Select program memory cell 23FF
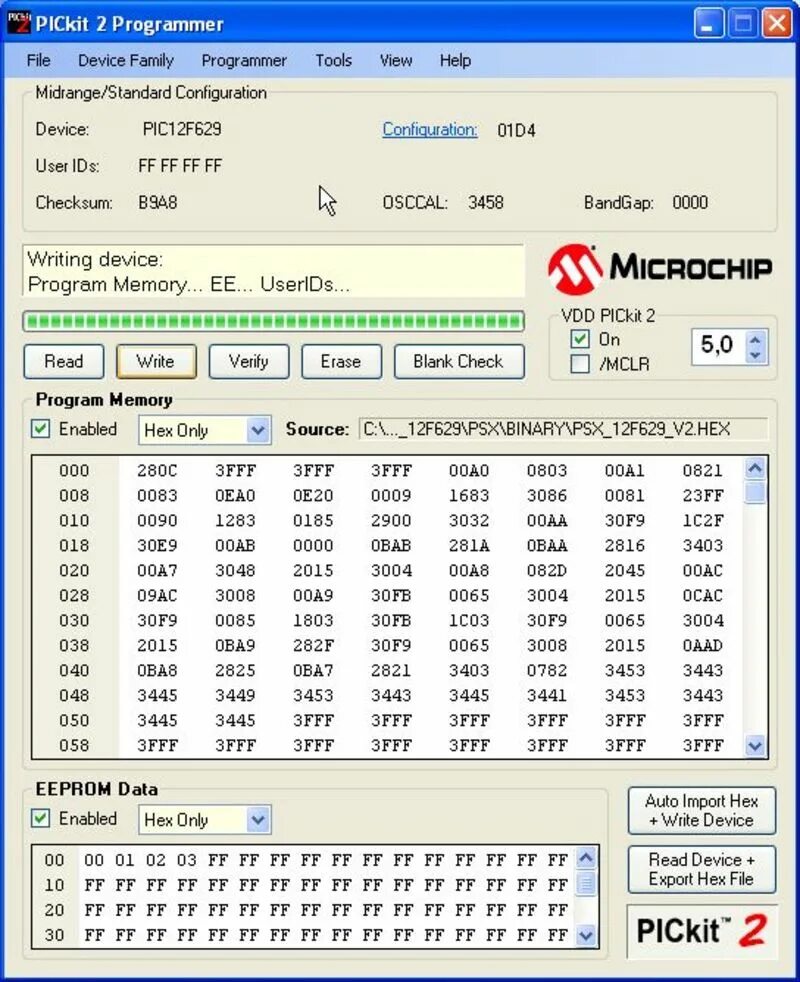This screenshot has width=800, height=982. [703, 495]
